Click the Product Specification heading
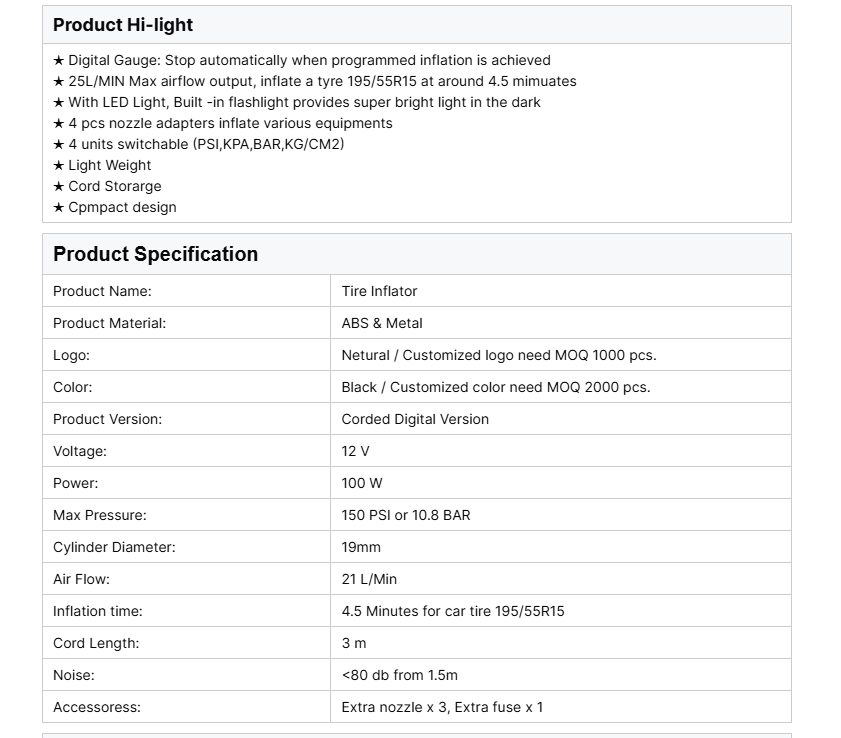Image resolution: width=841 pixels, height=738 pixels. pyautogui.click(x=155, y=254)
